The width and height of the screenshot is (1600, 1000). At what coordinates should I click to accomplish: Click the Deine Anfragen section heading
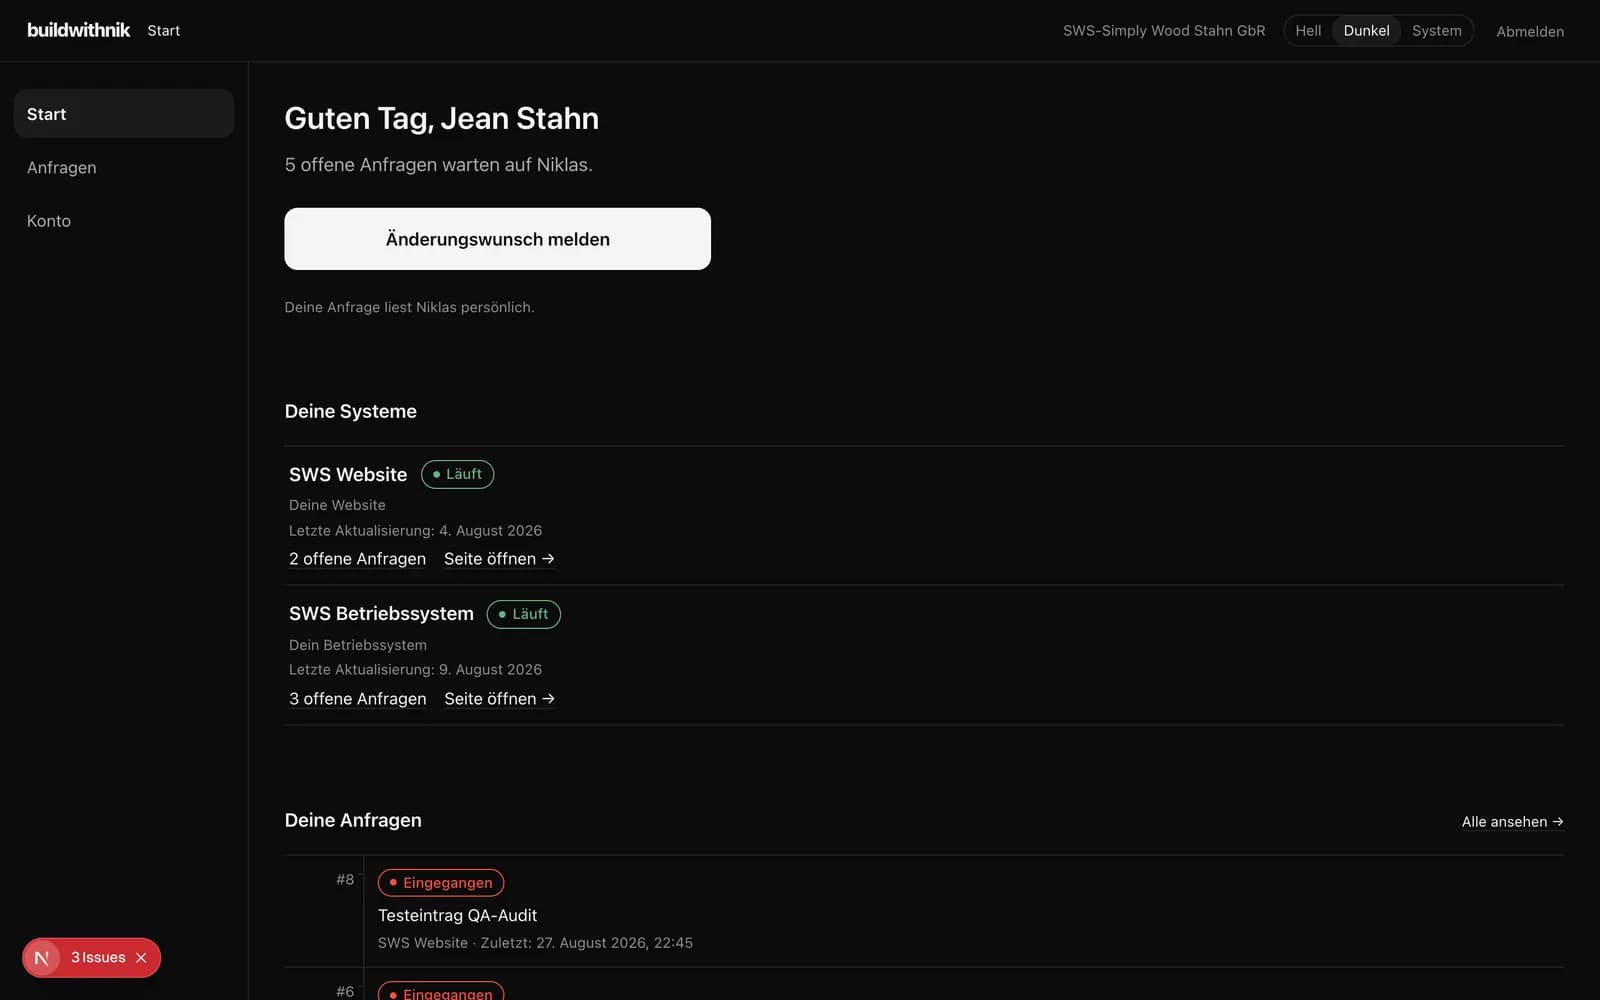pyautogui.click(x=353, y=821)
